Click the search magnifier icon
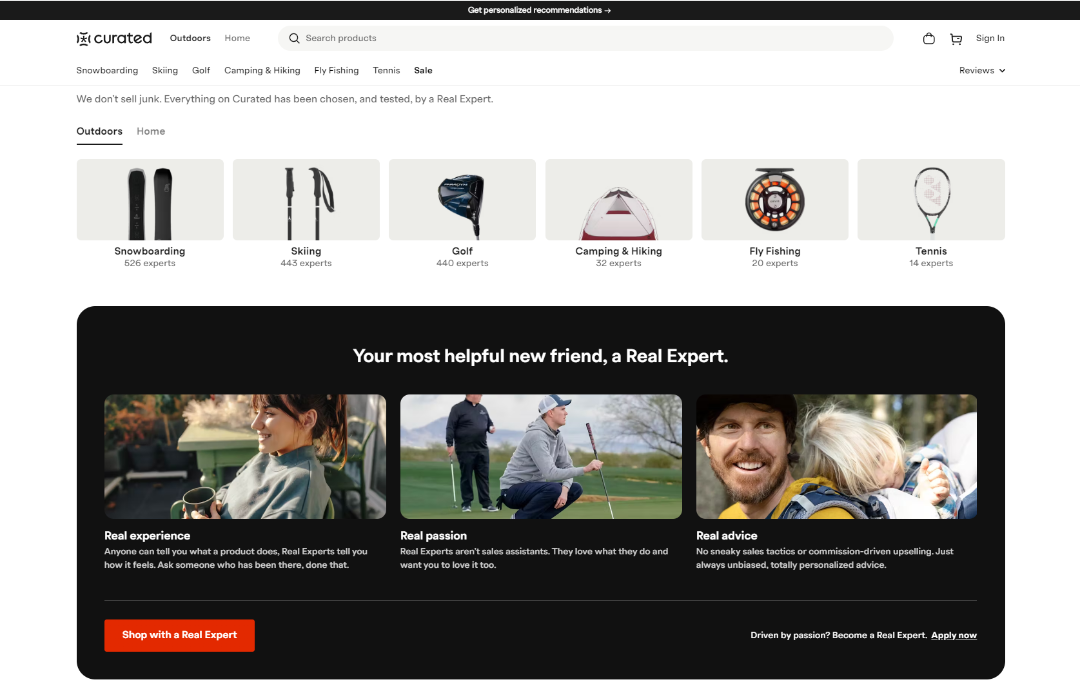Screen dimensions: 1080x698 (294, 38)
